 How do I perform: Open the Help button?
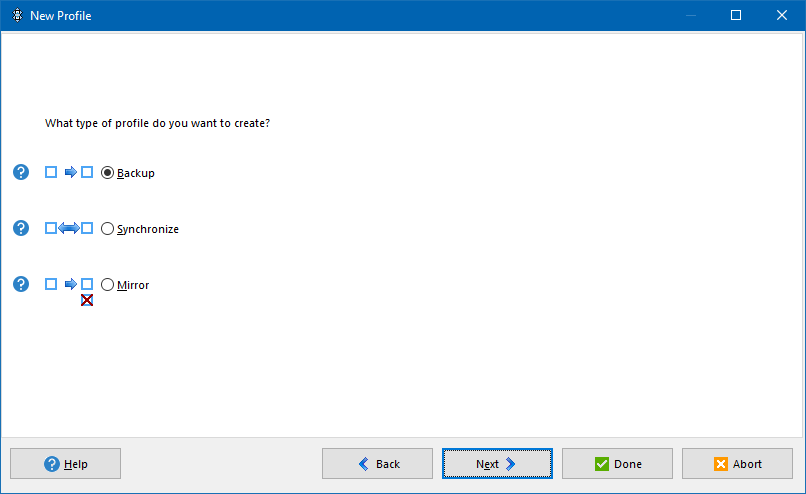[66, 464]
